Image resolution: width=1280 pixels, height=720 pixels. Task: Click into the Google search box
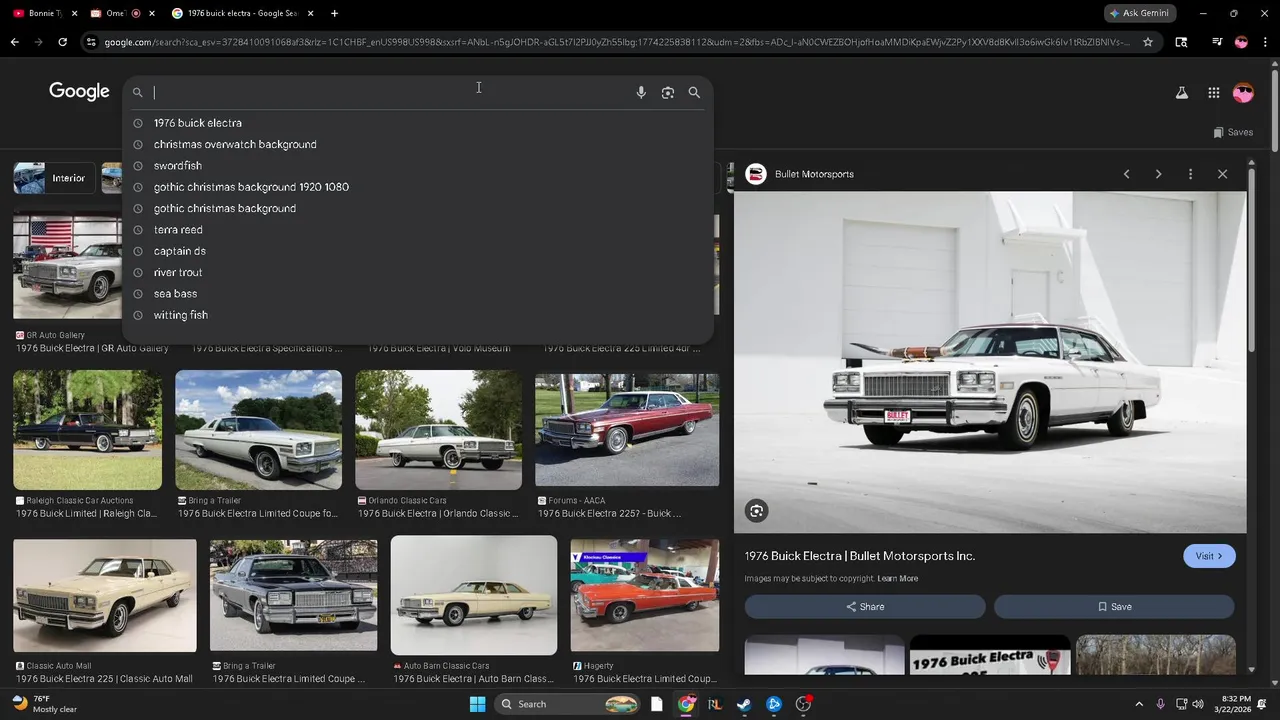[x=390, y=92]
